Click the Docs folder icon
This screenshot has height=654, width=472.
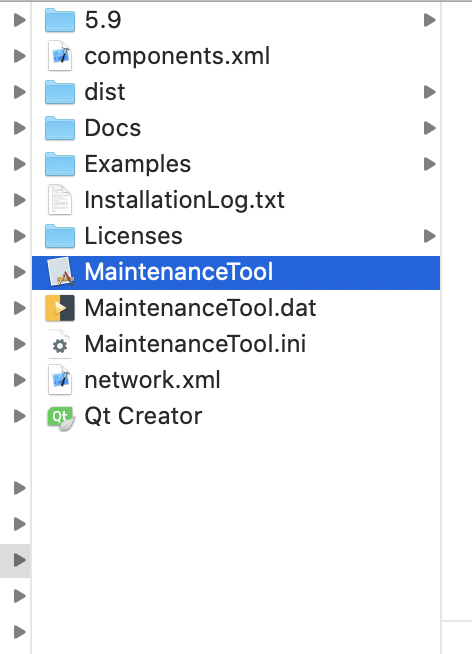click(60, 128)
